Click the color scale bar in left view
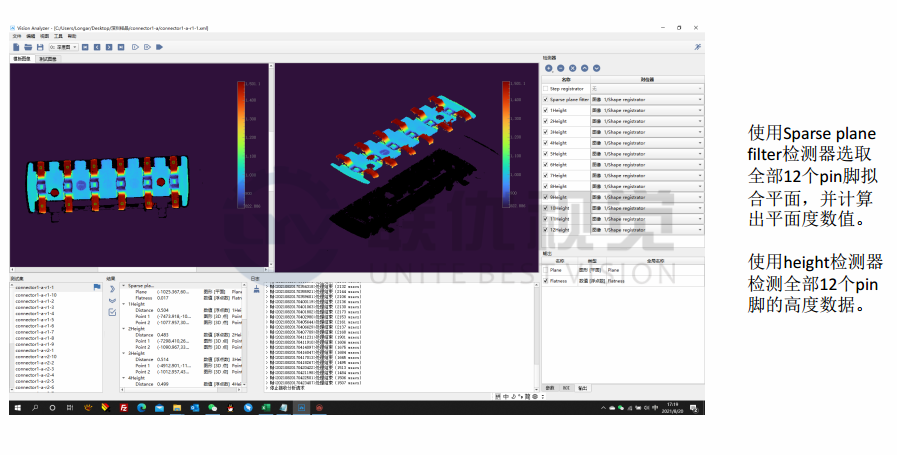The image size is (897, 455). (240, 141)
